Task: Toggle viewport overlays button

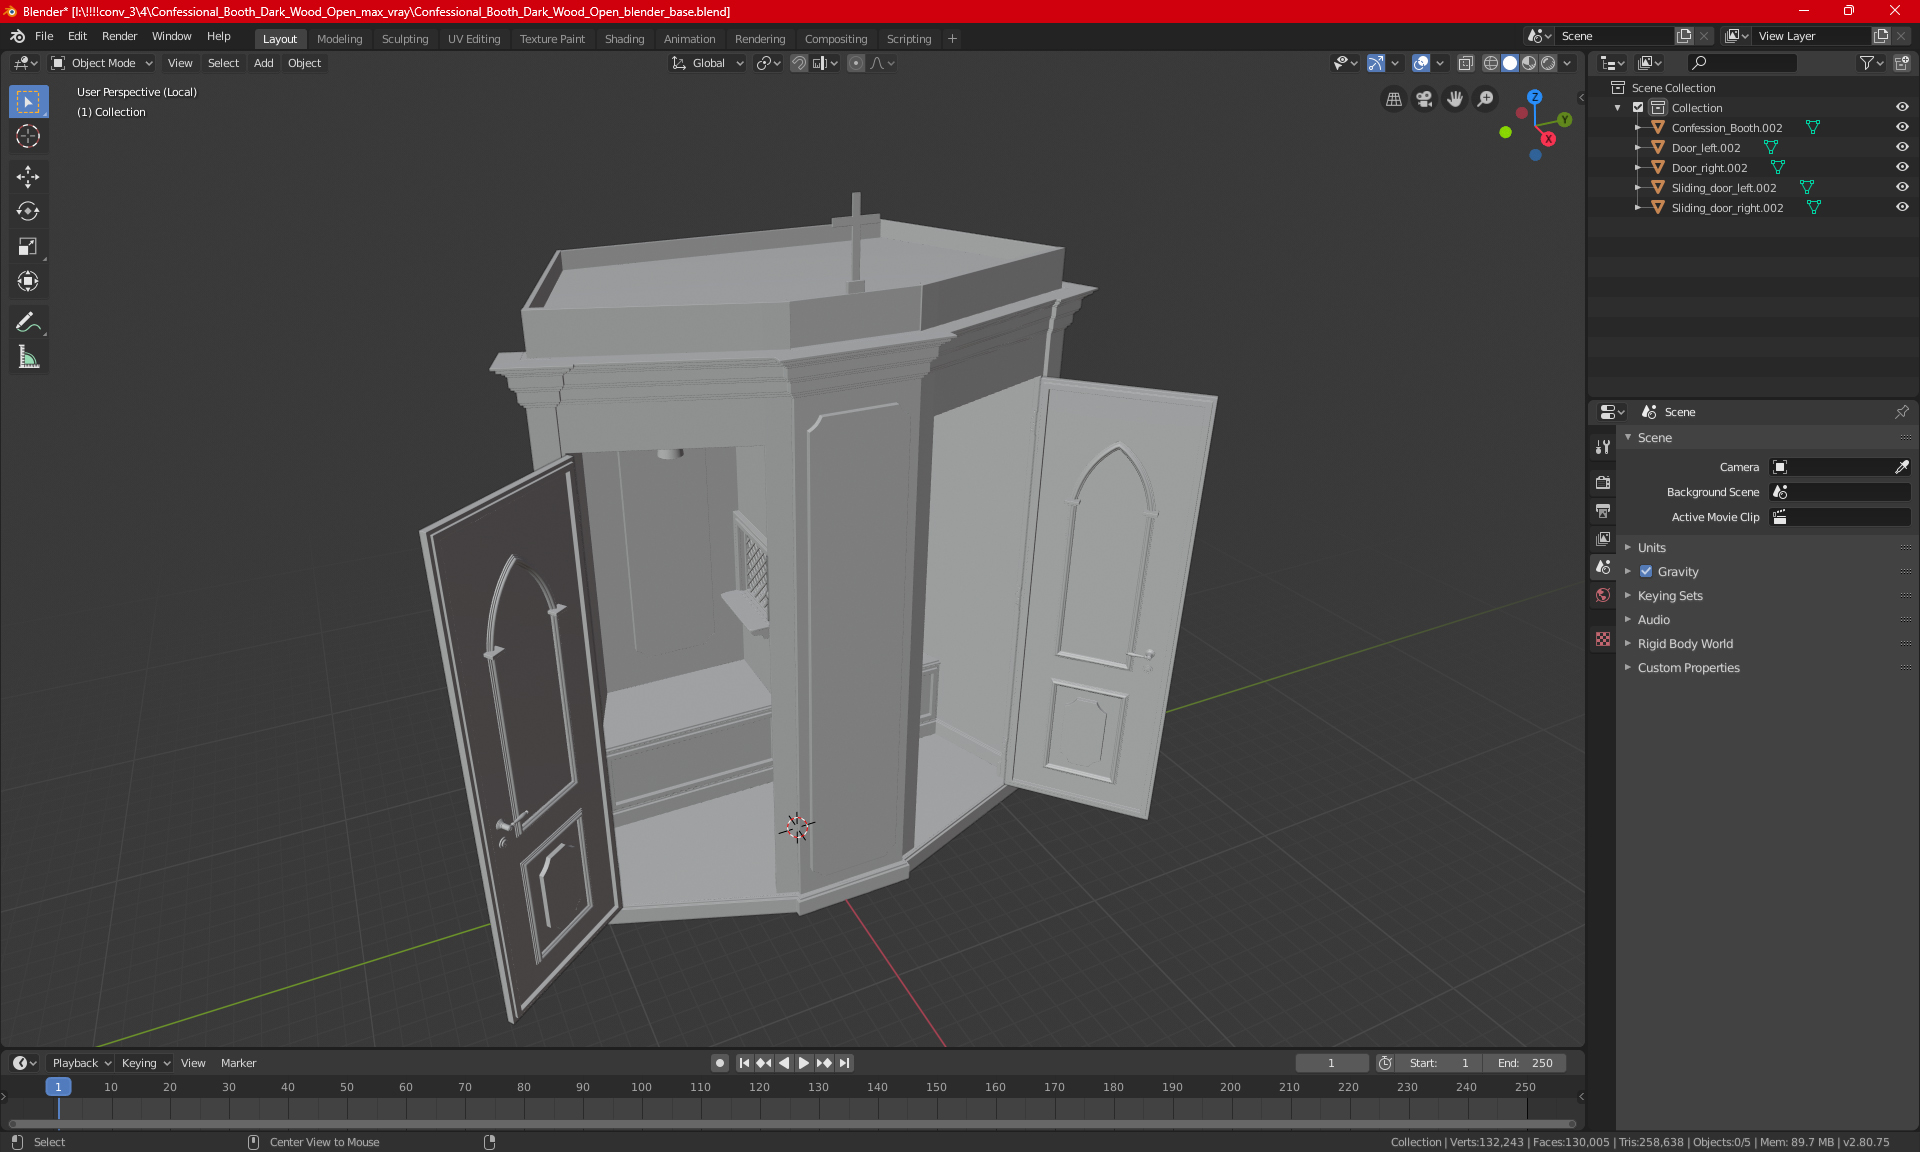Action: click(x=1421, y=63)
